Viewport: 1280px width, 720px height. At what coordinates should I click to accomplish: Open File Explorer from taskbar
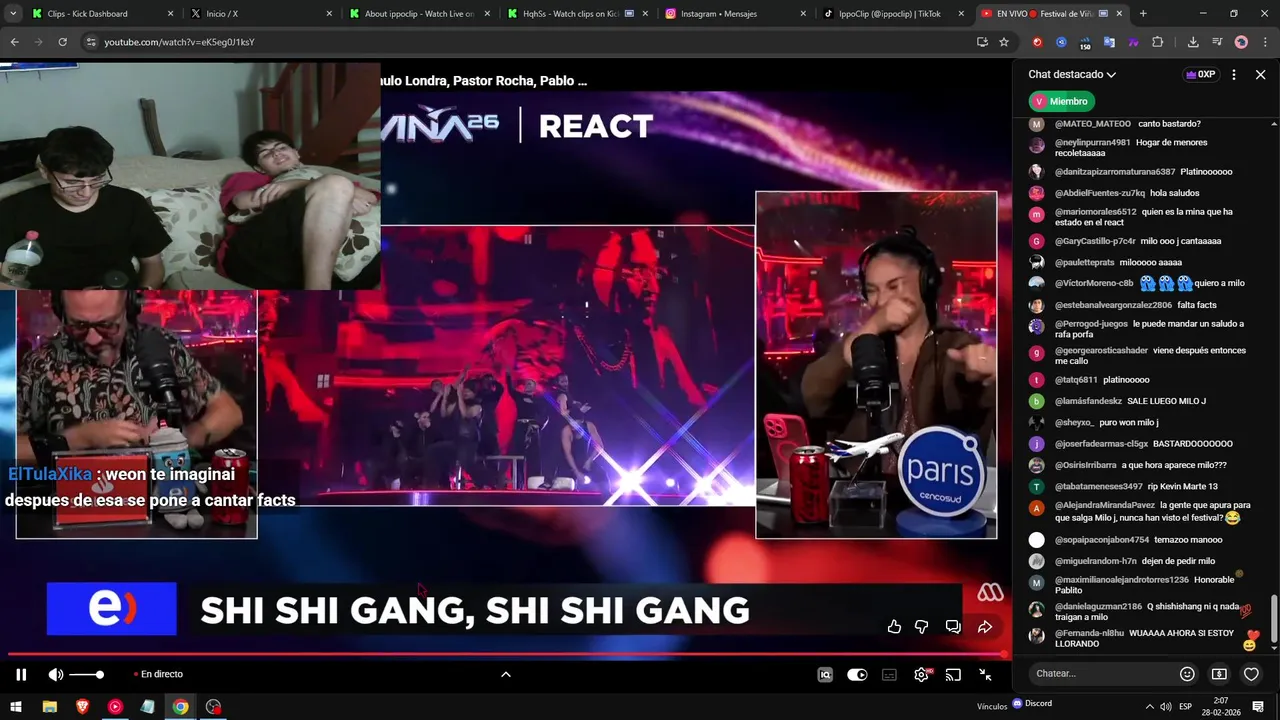(x=49, y=707)
